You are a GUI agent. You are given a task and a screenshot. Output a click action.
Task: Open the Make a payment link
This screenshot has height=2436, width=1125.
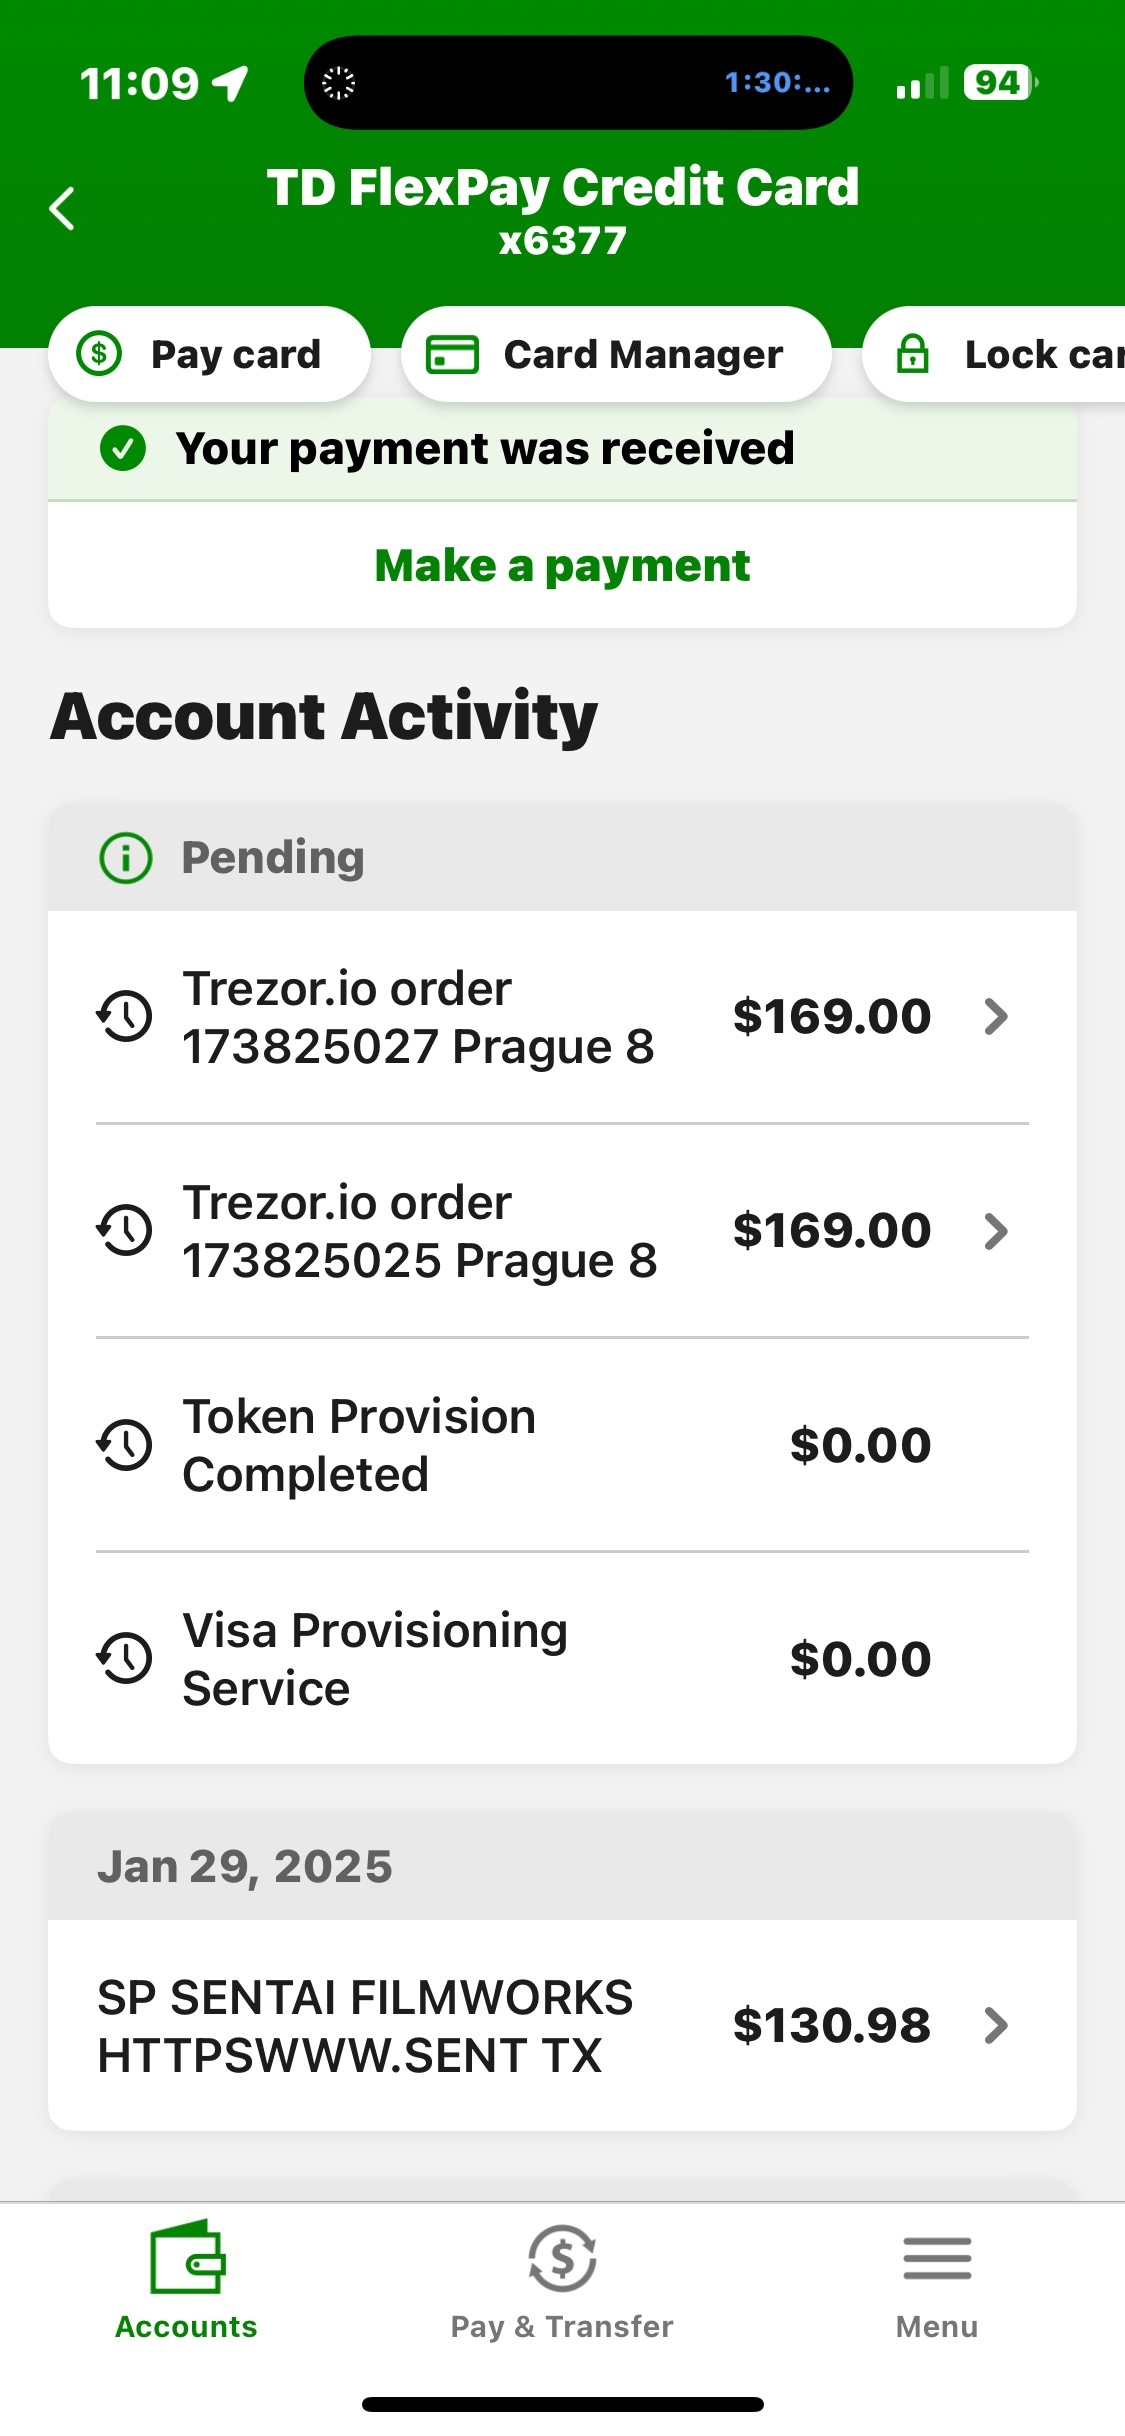point(562,566)
